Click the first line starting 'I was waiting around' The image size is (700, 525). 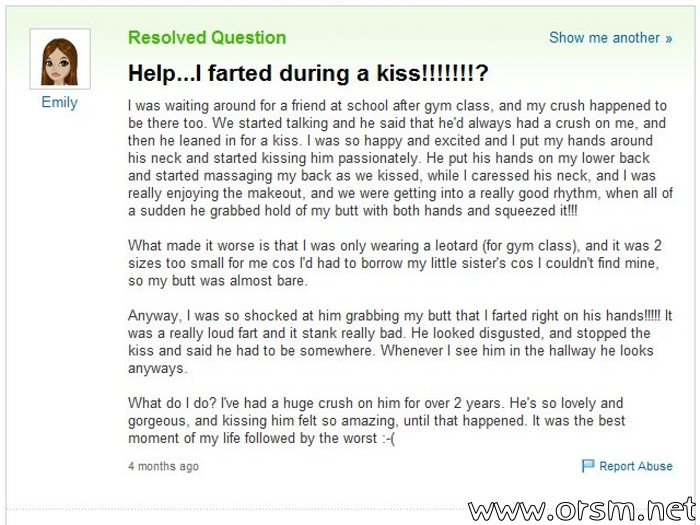397,106
